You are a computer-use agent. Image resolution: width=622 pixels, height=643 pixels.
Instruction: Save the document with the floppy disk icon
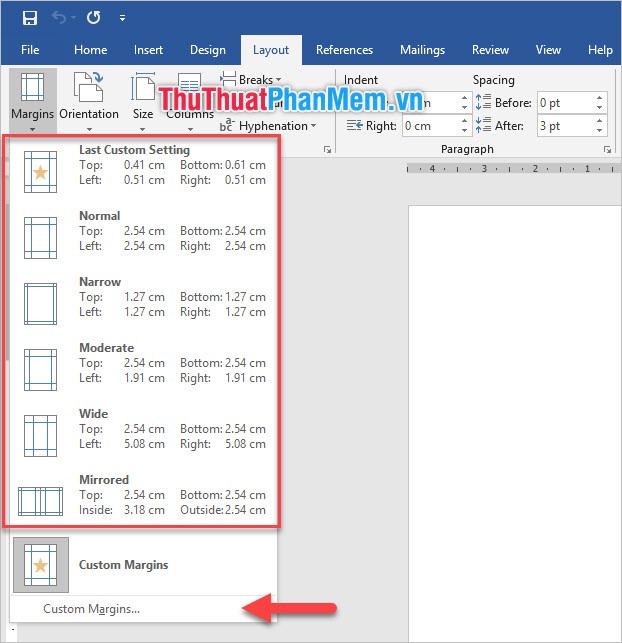coord(30,18)
